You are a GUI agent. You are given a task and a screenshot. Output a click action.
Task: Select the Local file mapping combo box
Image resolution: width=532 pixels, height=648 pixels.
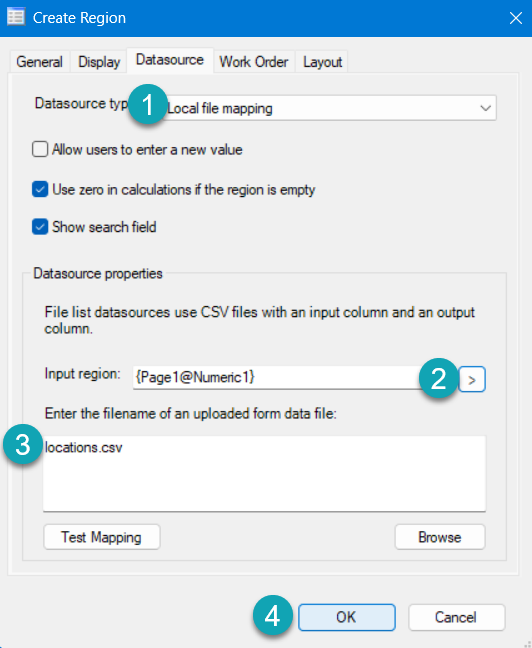tap(329, 108)
